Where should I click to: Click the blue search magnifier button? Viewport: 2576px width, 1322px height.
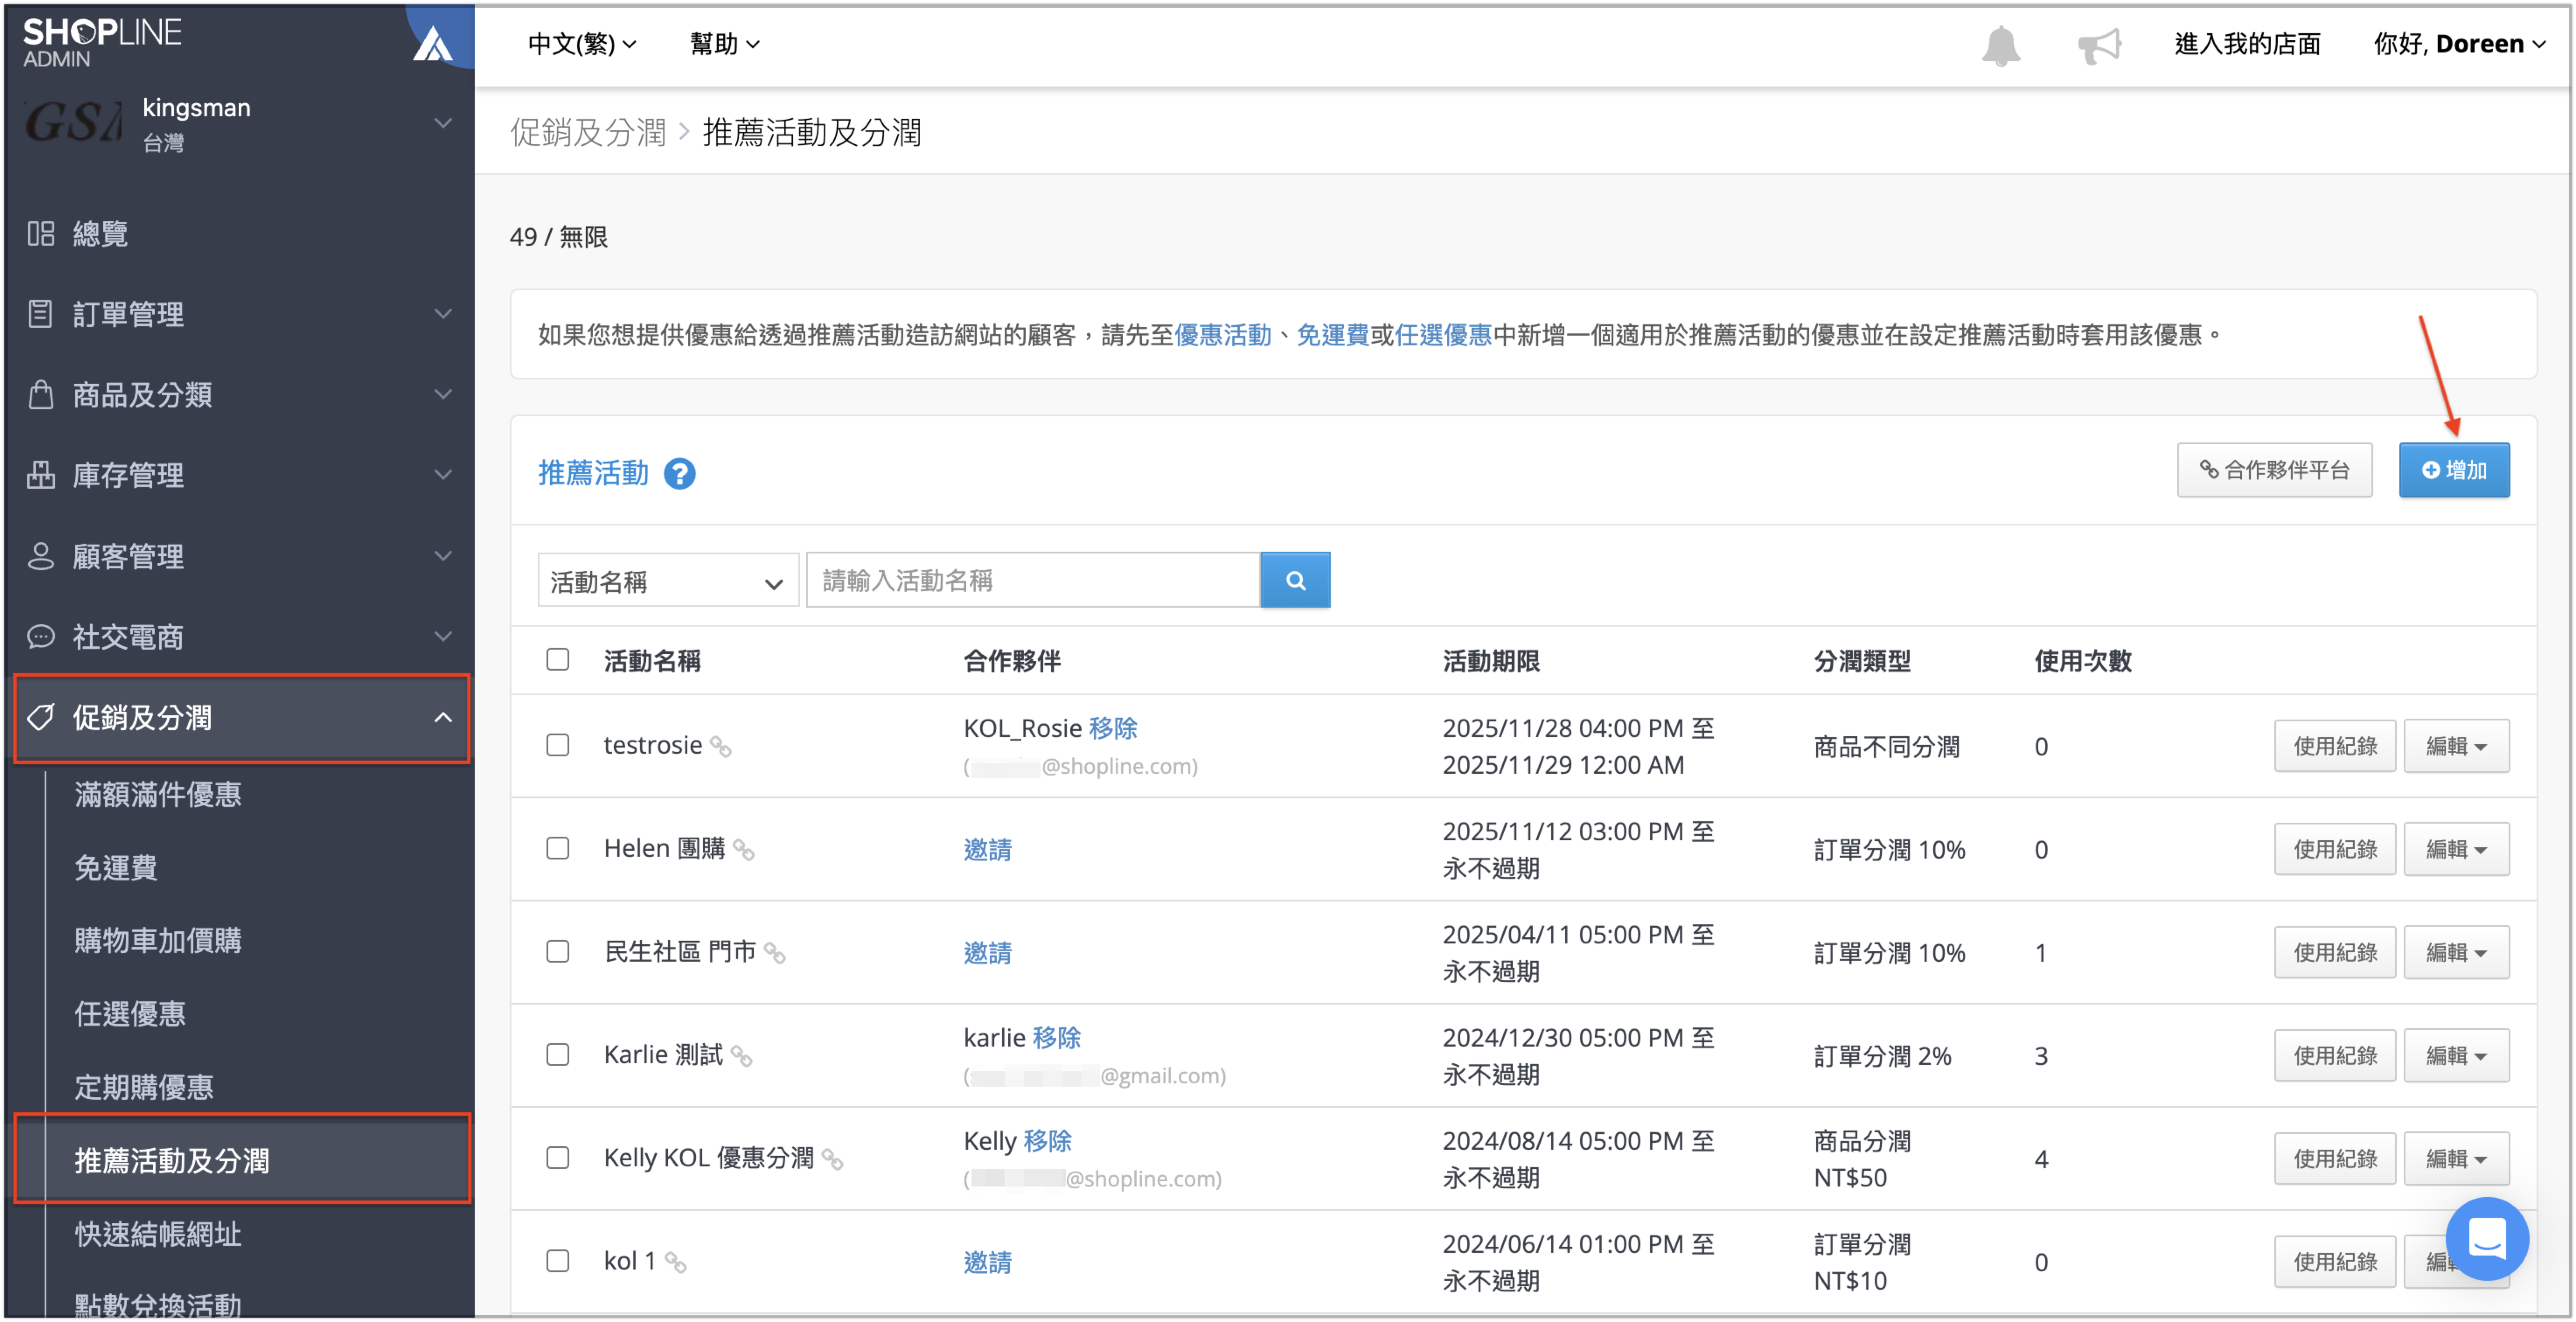(1295, 580)
